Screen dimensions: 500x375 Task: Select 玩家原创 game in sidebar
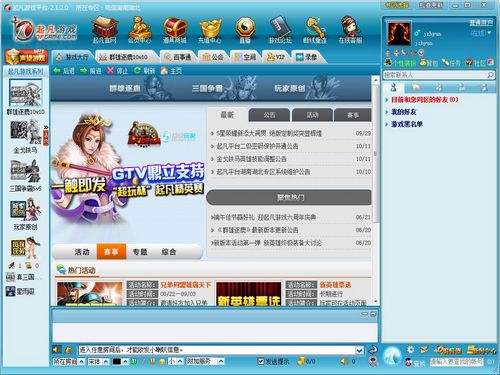click(26, 214)
